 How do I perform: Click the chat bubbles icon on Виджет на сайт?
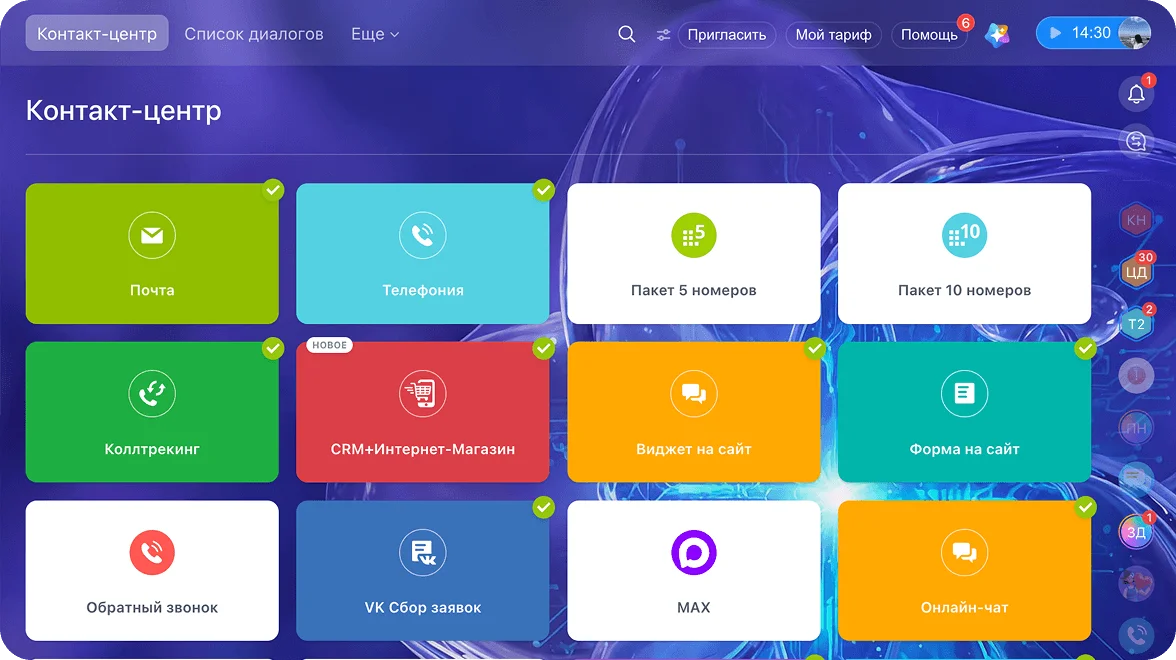coord(694,394)
